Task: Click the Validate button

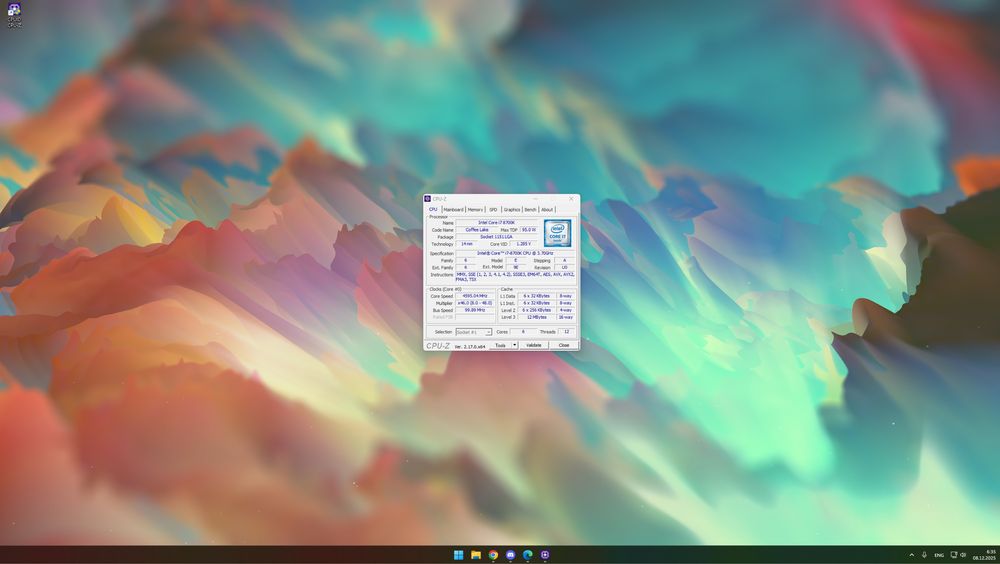Action: 534,345
